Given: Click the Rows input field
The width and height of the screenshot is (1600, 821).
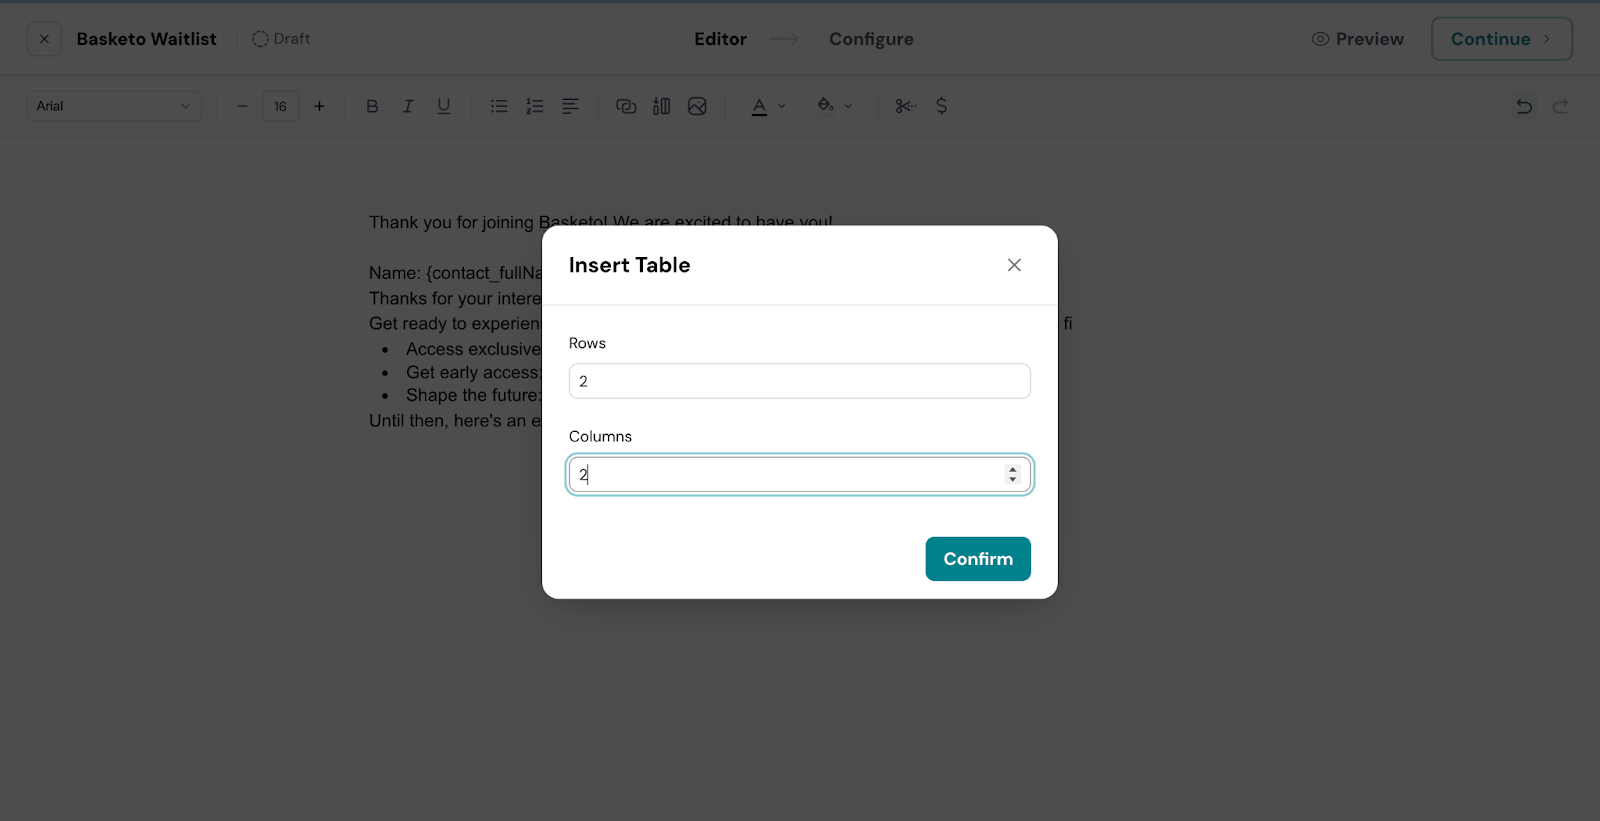Looking at the screenshot, I should point(799,381).
